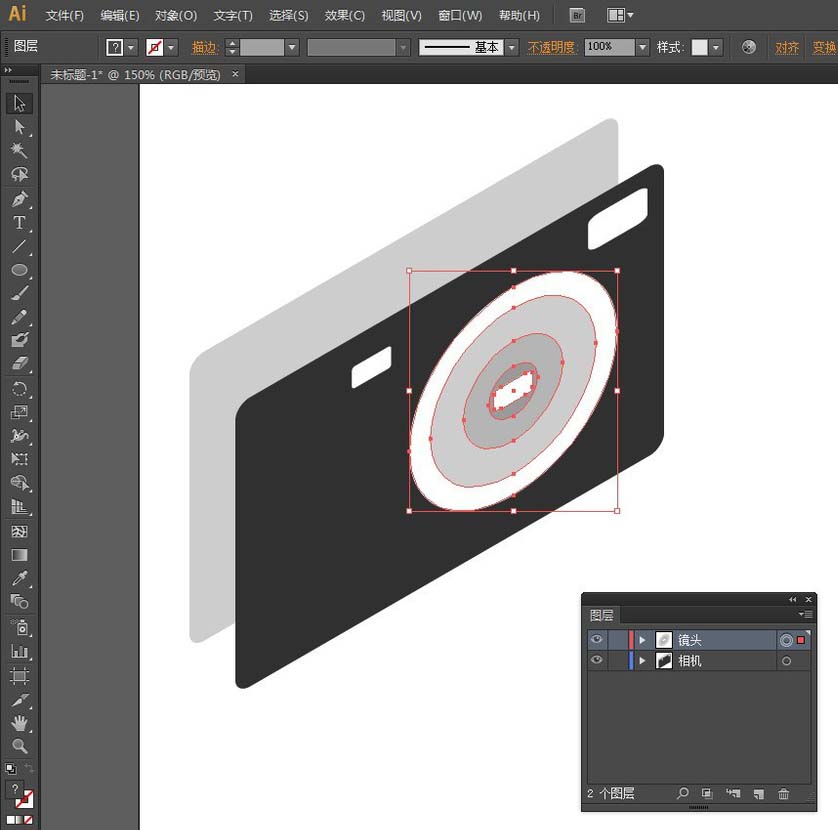Click the 不透明度 link in control bar

coord(553,47)
